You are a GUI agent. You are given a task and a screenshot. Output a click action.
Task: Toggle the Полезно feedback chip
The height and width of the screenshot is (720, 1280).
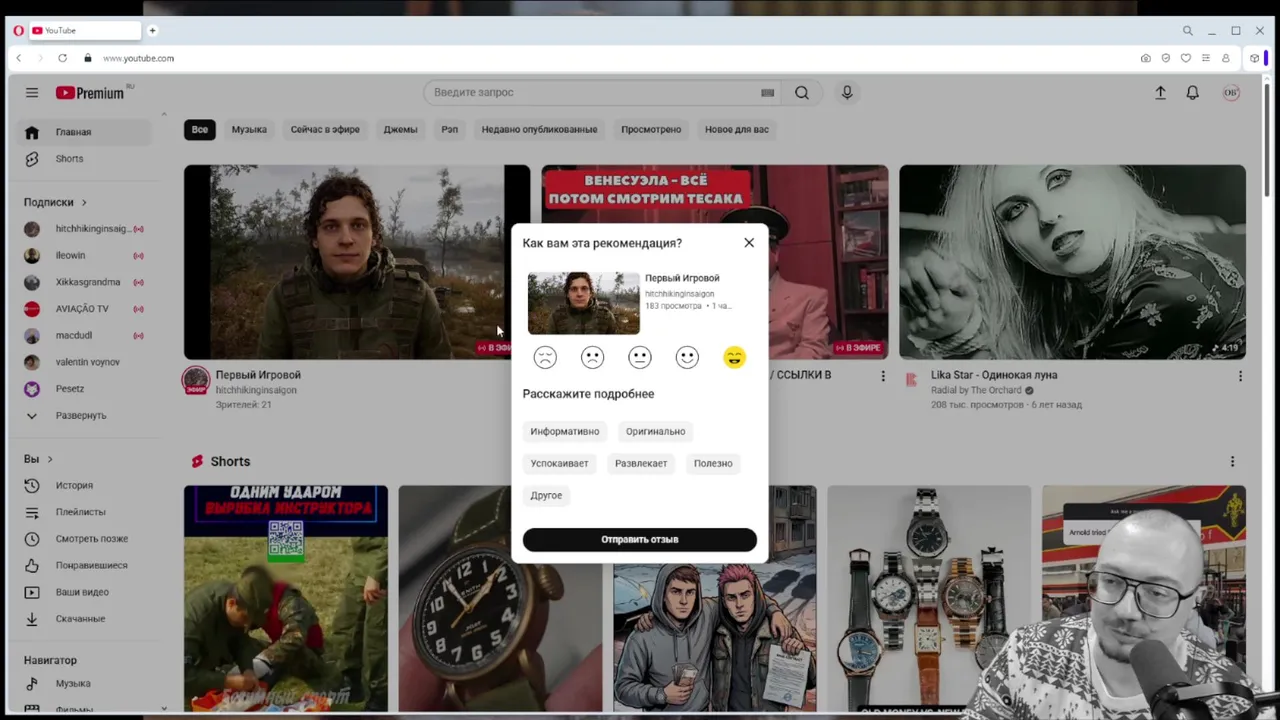(713, 463)
